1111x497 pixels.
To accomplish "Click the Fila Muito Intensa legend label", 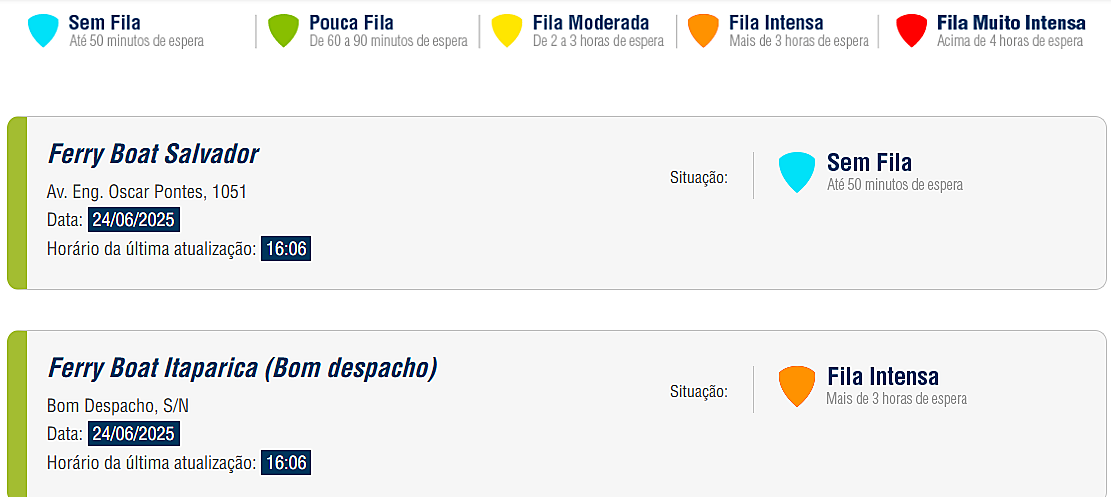I will [1011, 23].
